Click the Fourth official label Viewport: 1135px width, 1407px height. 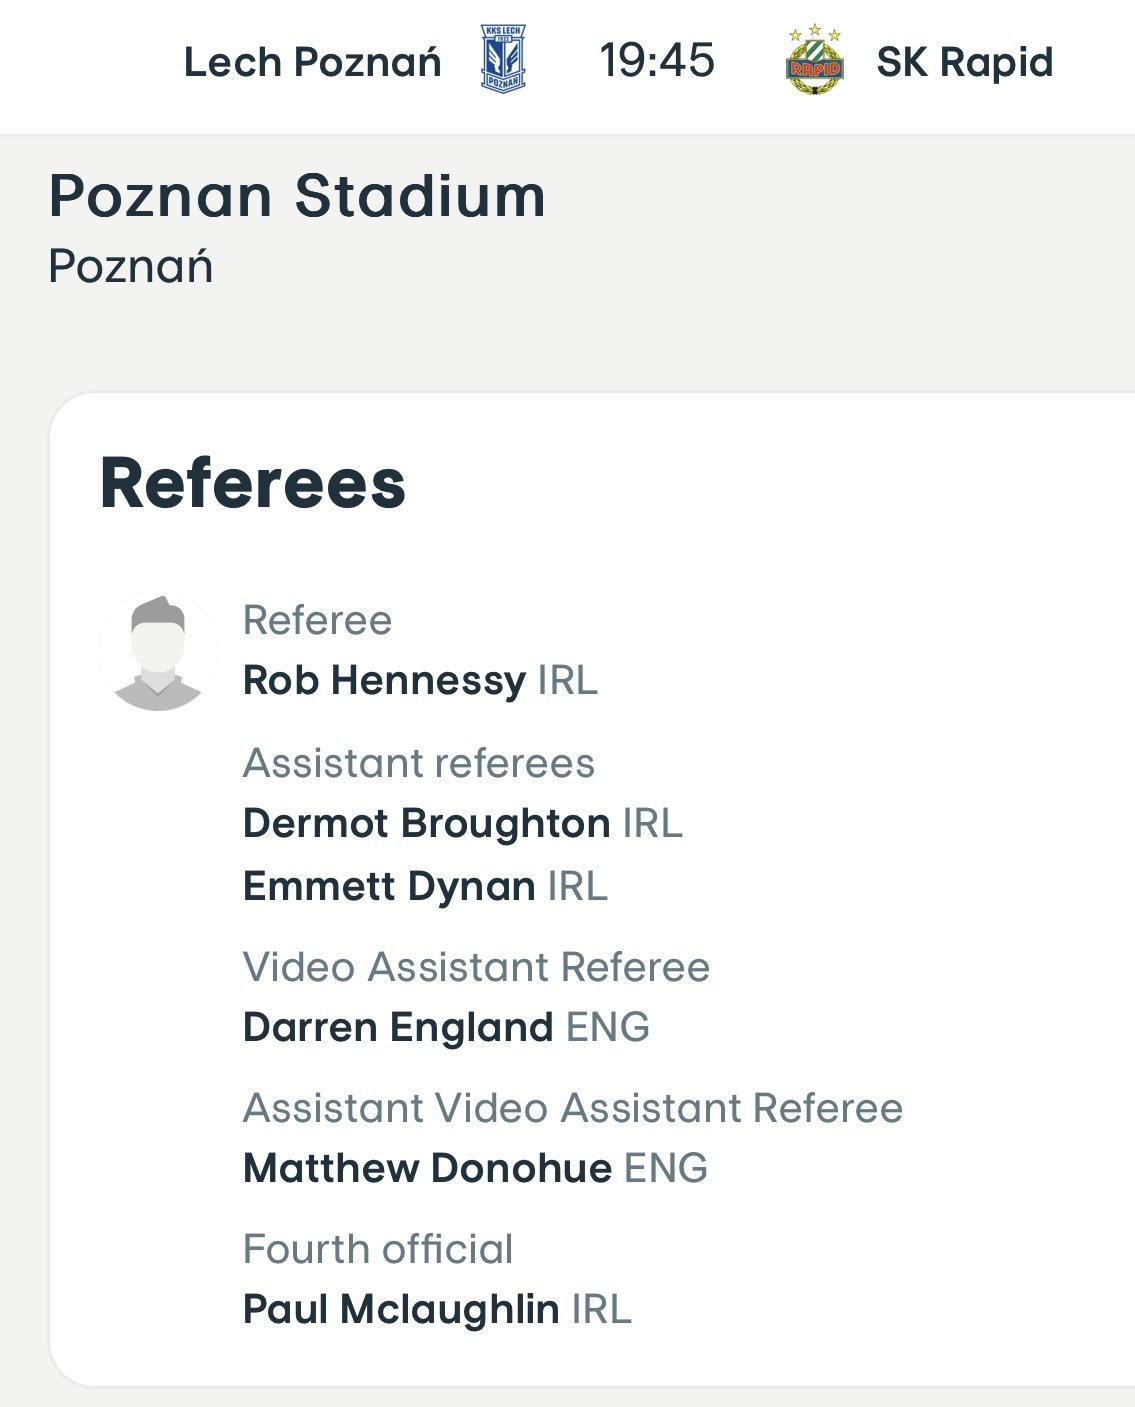point(378,1250)
